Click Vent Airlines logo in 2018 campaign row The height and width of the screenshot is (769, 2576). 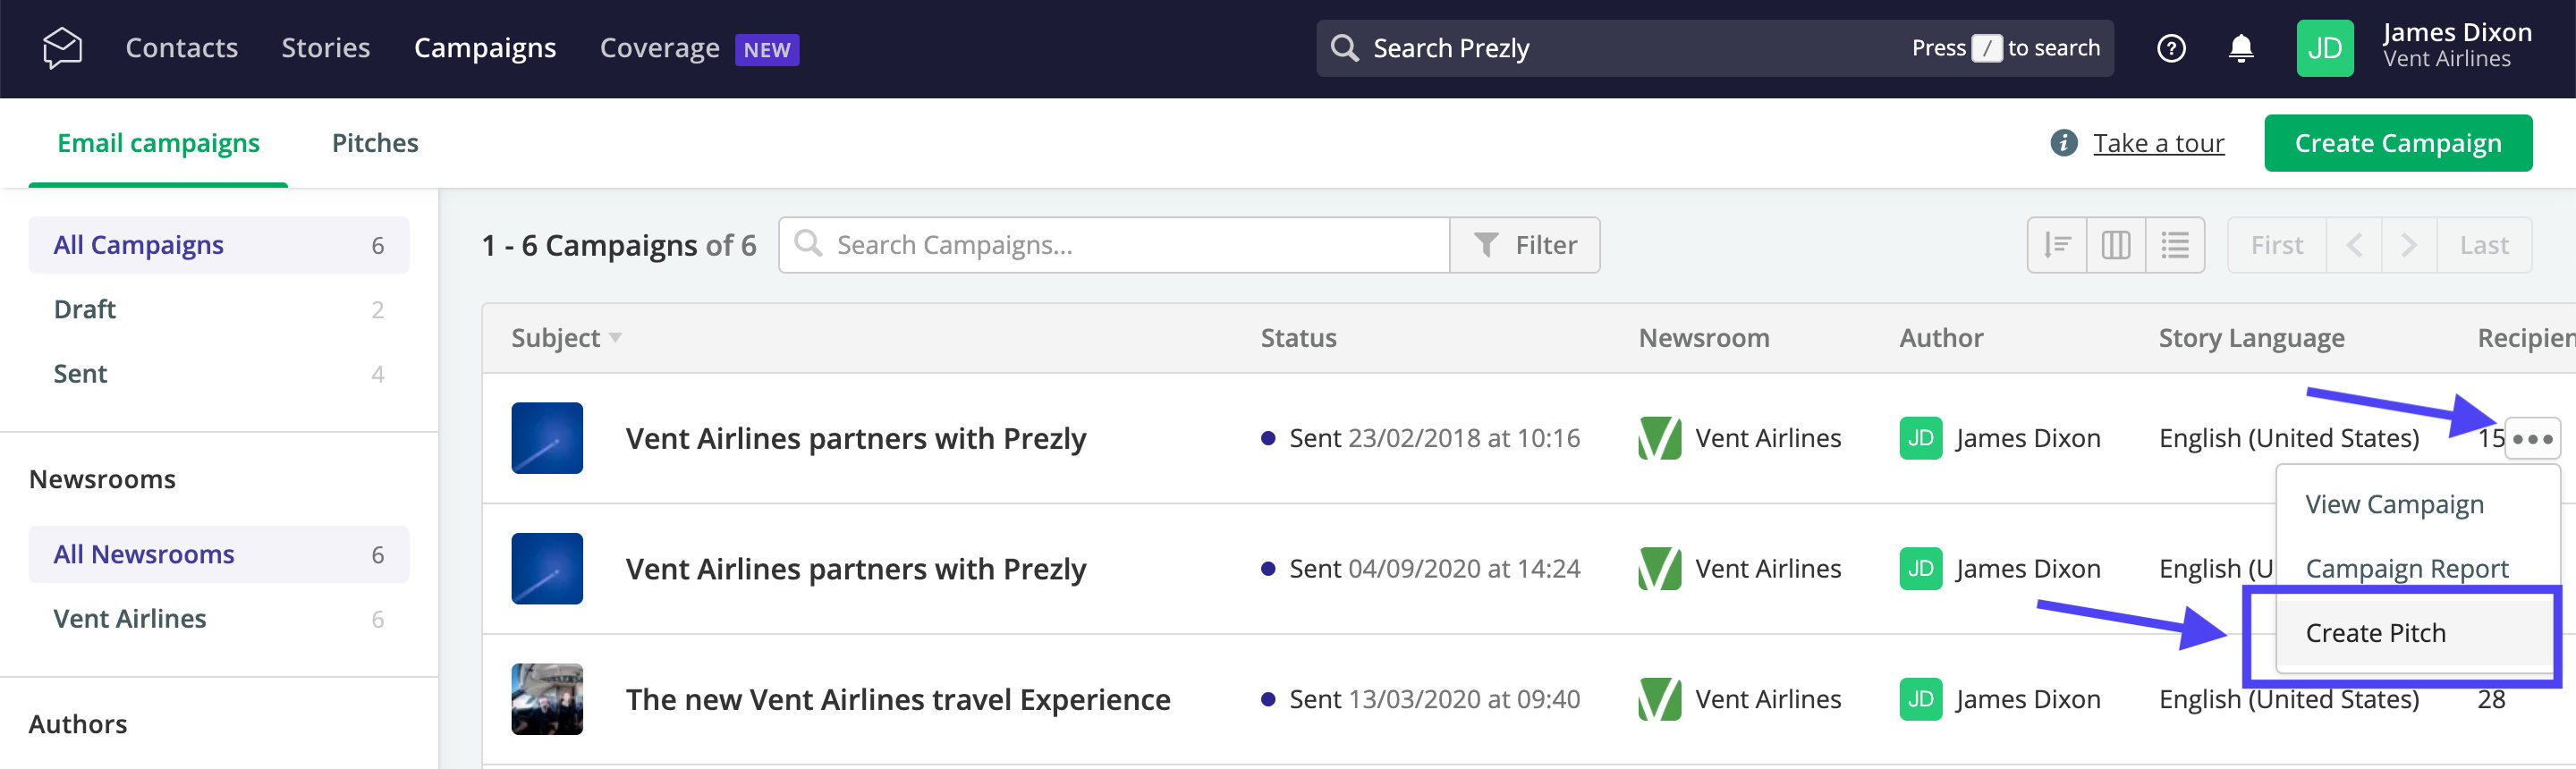point(1660,438)
